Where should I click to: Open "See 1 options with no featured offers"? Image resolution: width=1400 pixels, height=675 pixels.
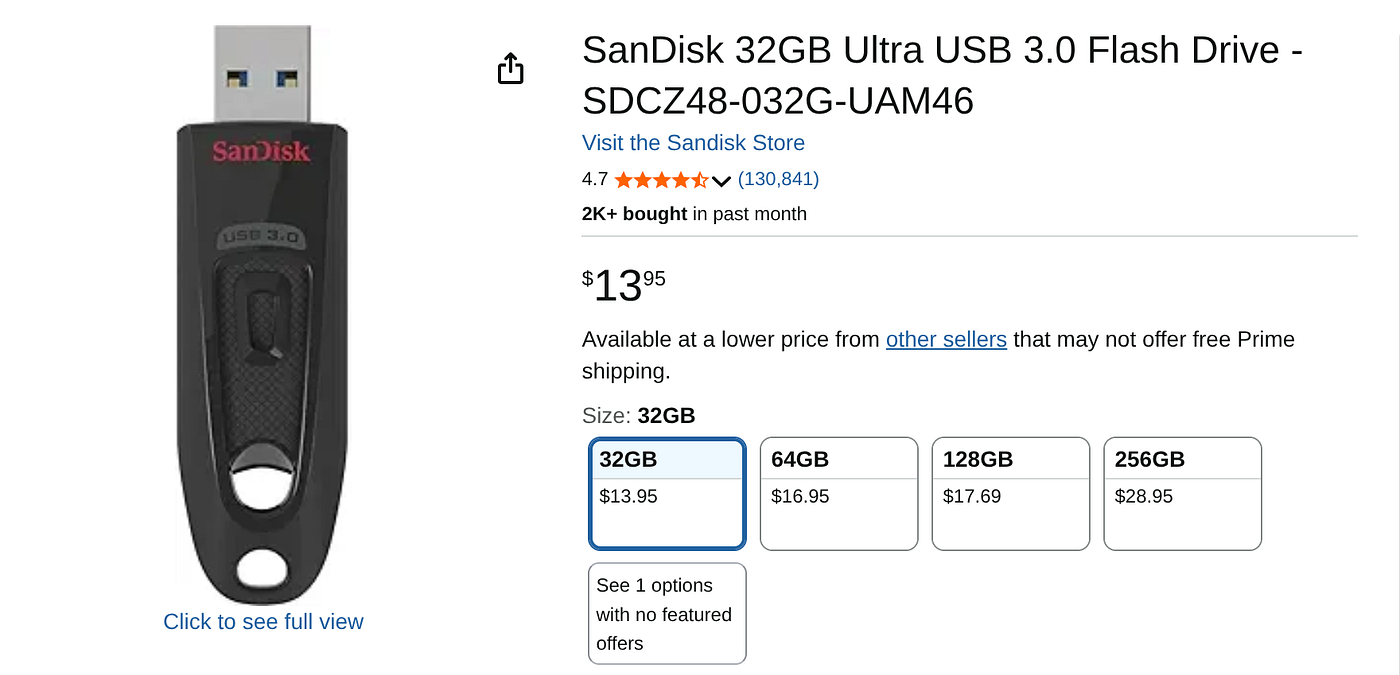click(667, 614)
